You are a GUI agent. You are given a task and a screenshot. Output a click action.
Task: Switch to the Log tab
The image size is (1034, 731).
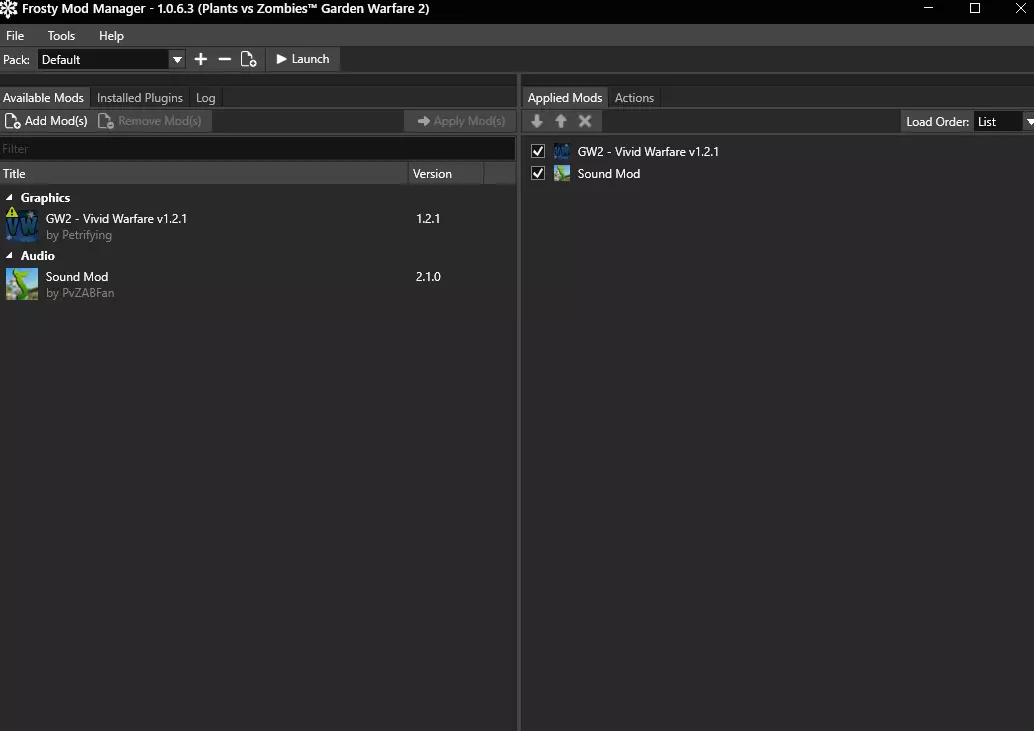point(206,98)
